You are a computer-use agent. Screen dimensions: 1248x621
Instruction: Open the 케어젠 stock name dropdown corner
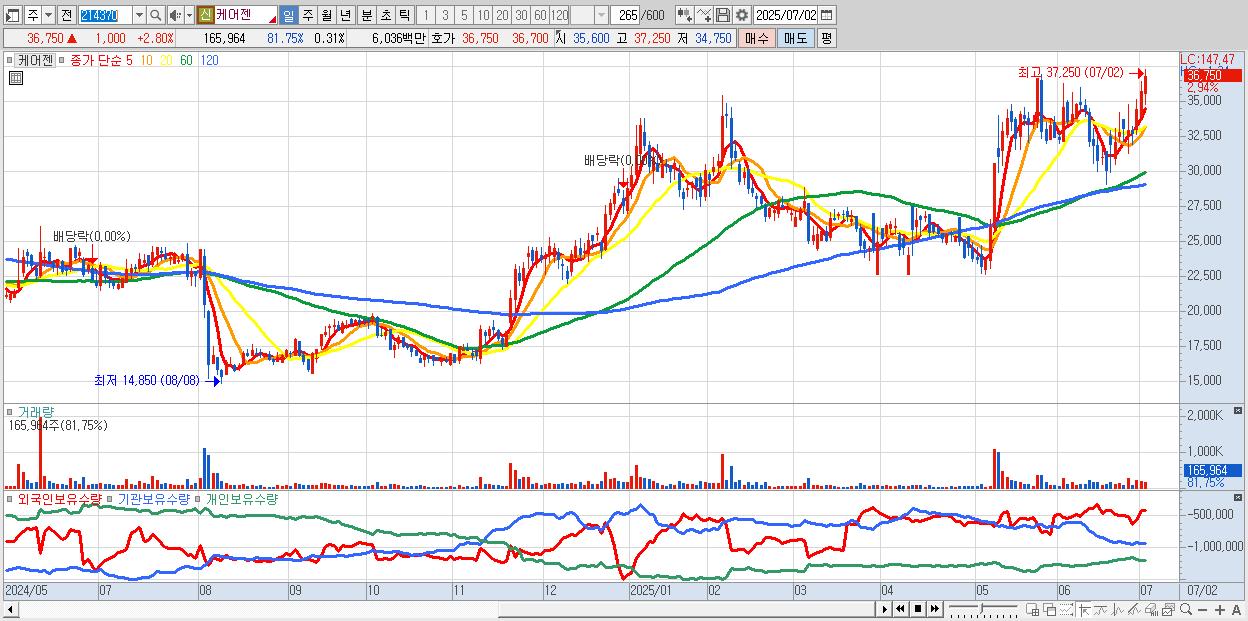tap(271, 19)
